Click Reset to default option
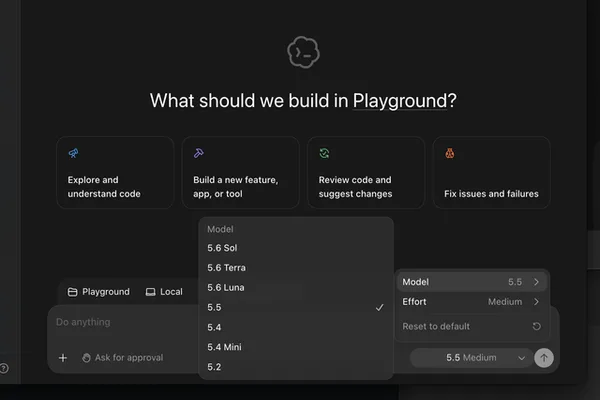This screenshot has width=600, height=400. coord(472,326)
